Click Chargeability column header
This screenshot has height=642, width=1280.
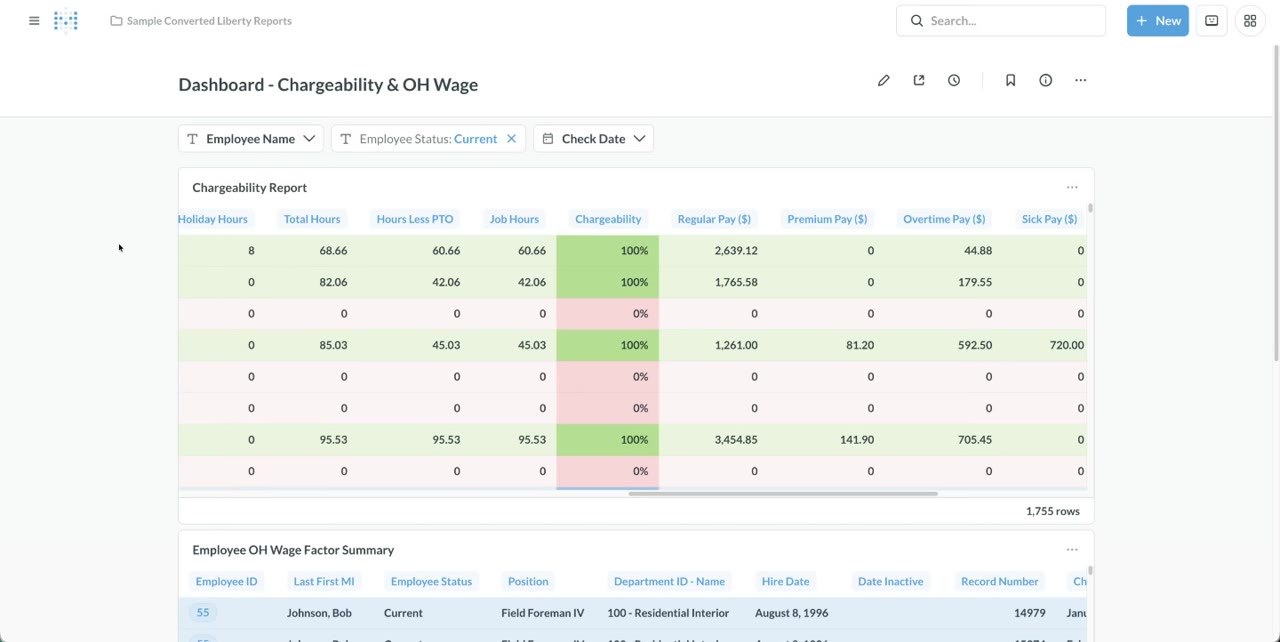pos(608,219)
